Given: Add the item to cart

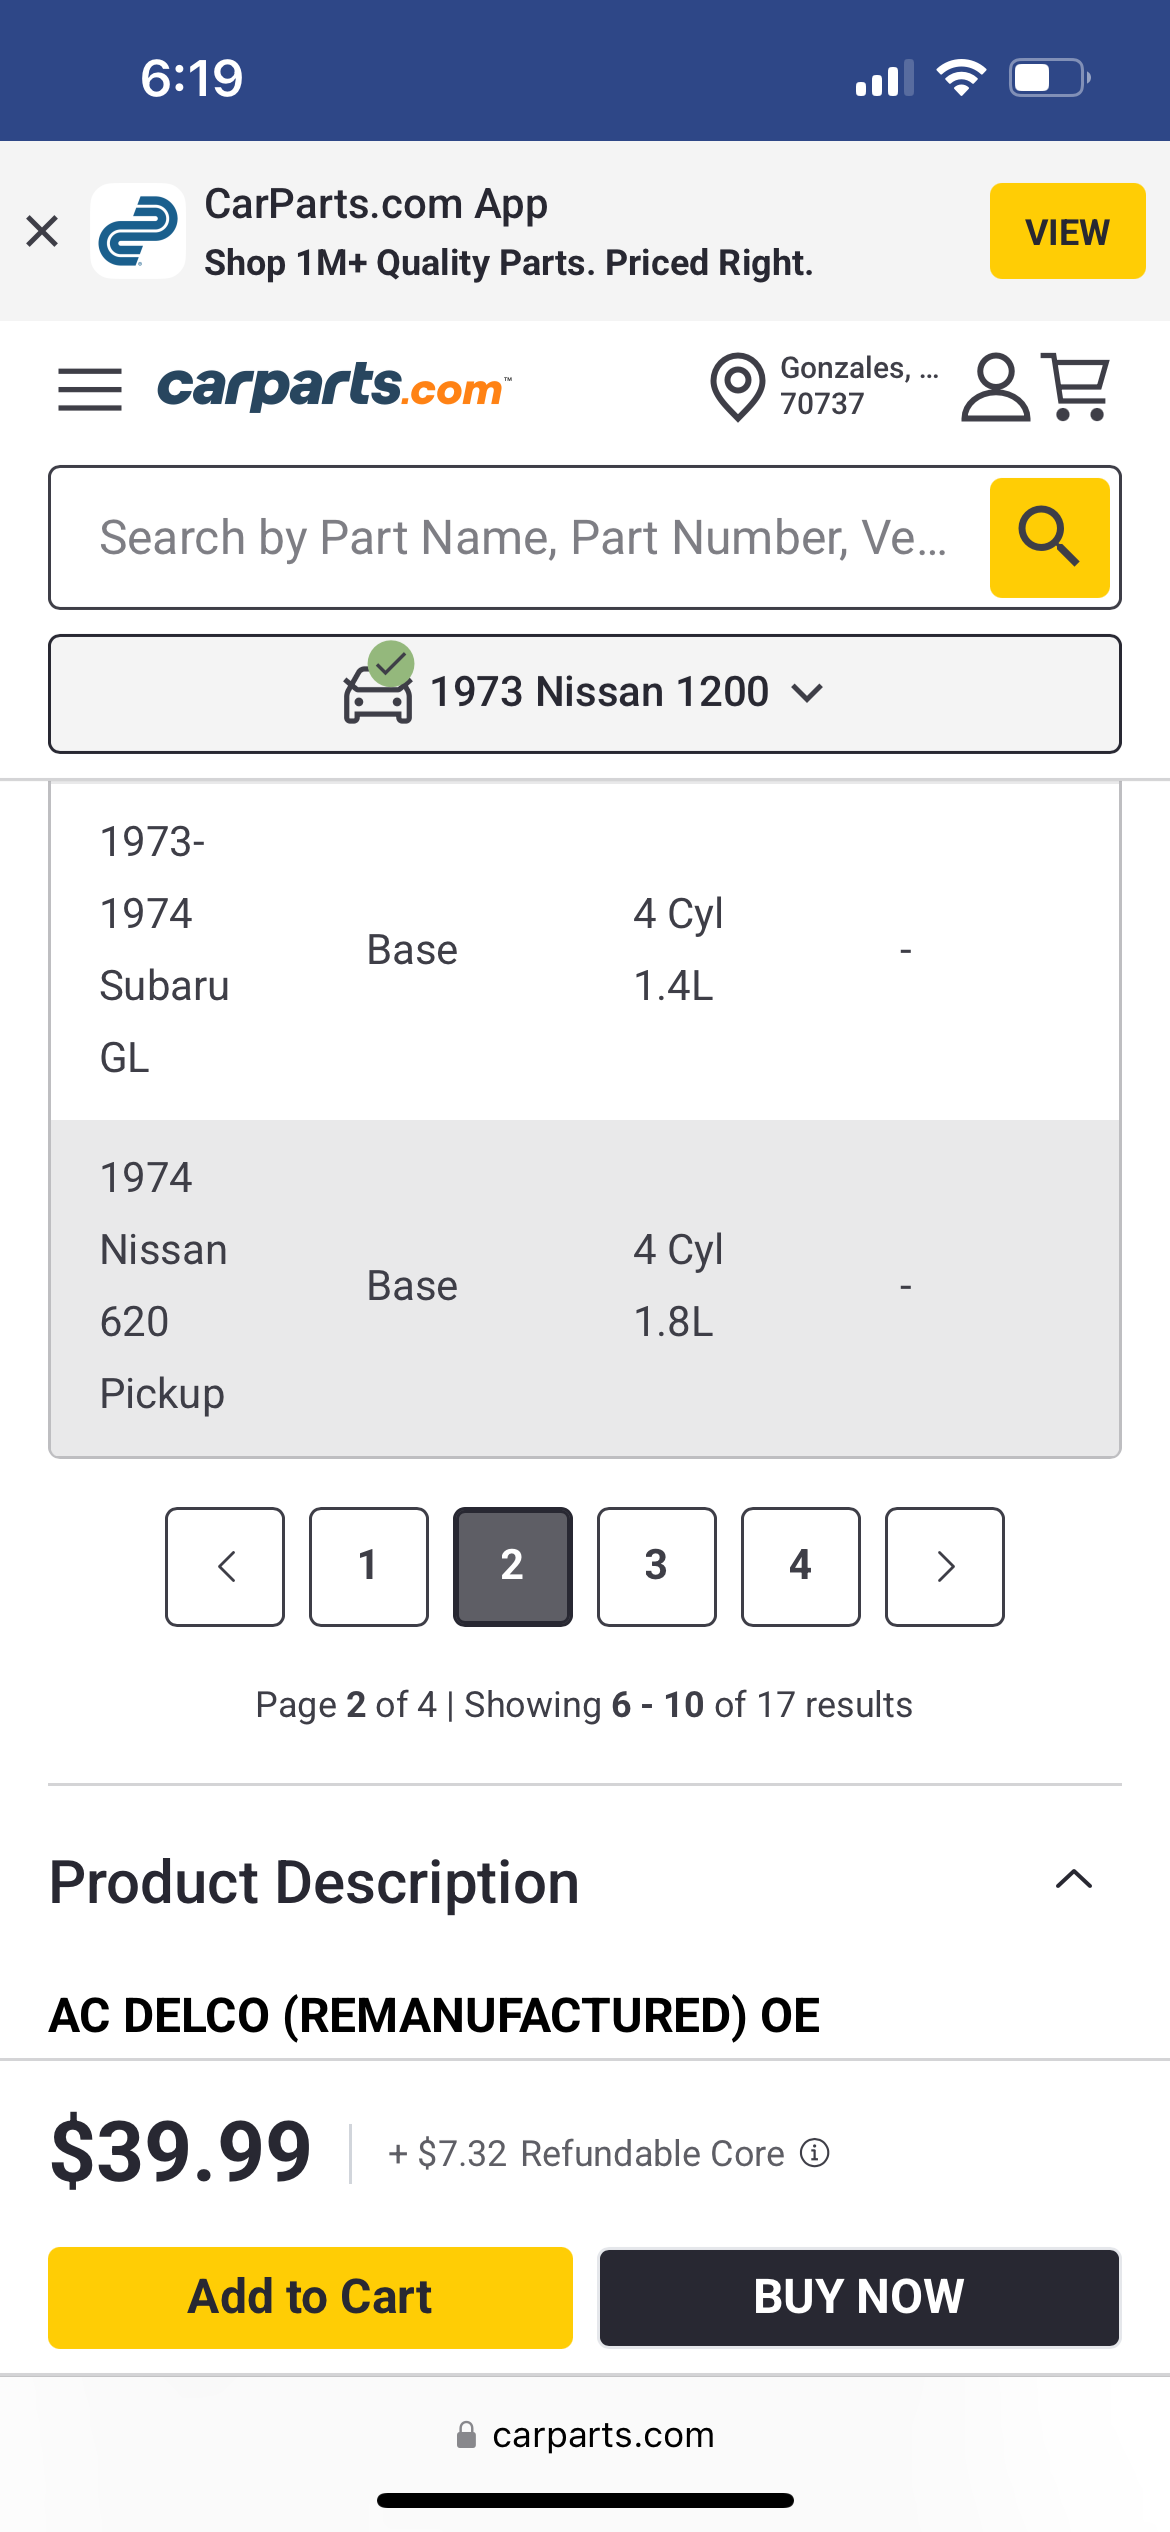Looking at the screenshot, I should (x=310, y=2297).
